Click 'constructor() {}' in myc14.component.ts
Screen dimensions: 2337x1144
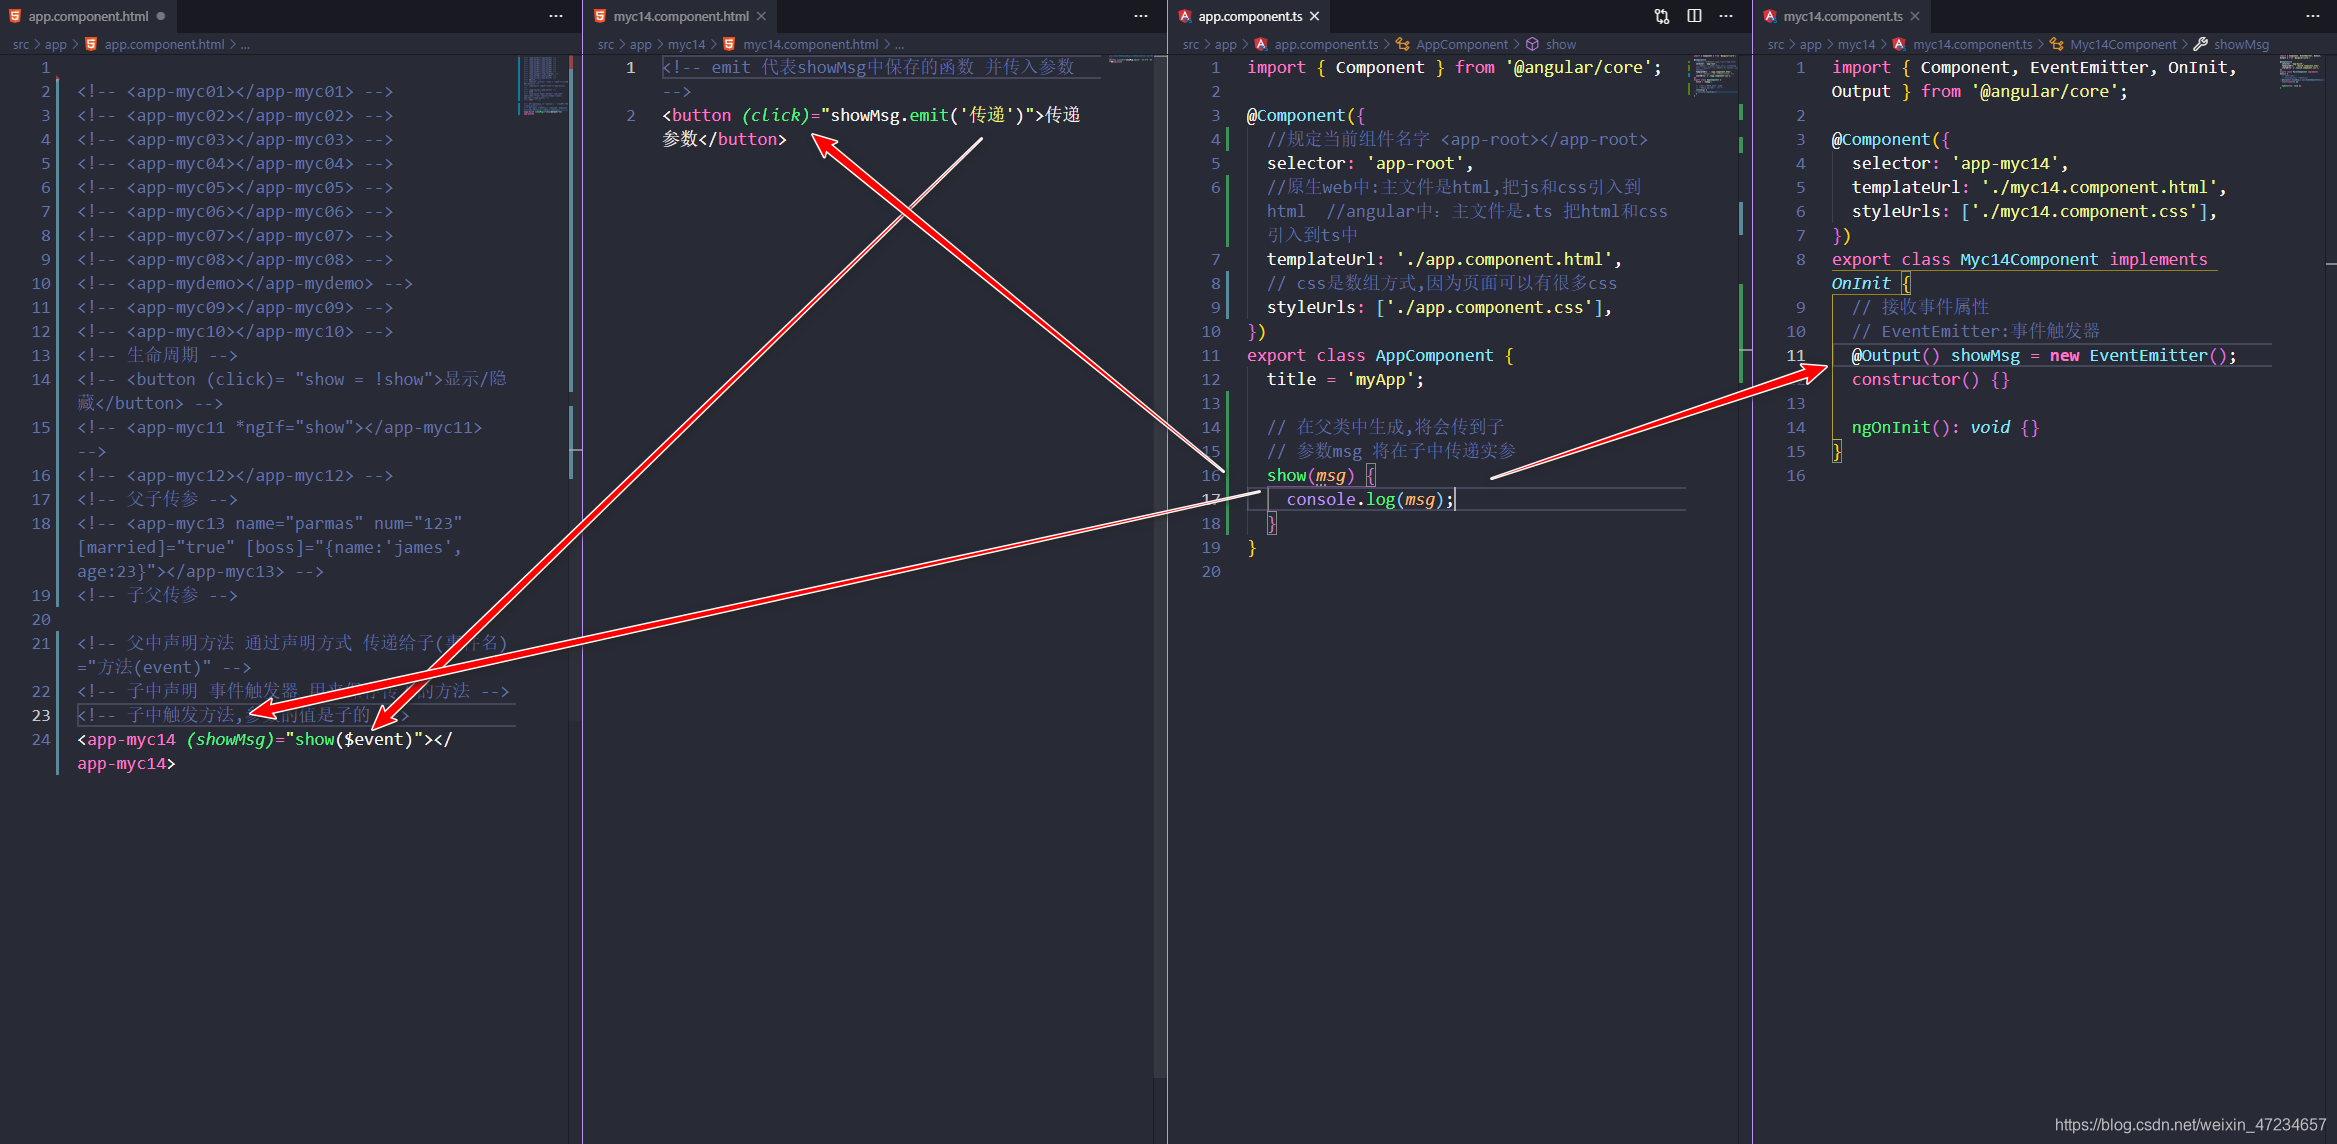point(1930,379)
